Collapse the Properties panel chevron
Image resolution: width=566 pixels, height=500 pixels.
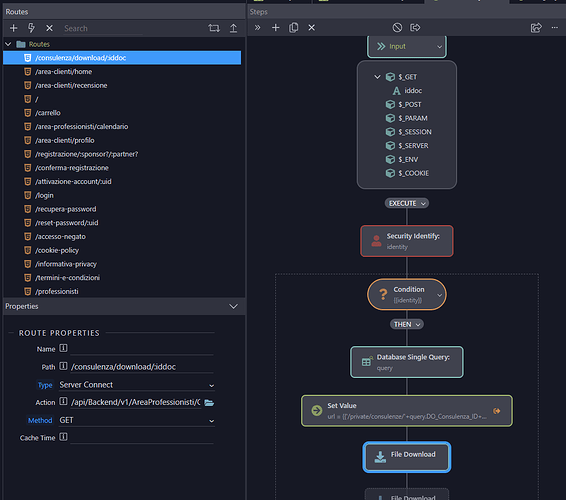234,306
